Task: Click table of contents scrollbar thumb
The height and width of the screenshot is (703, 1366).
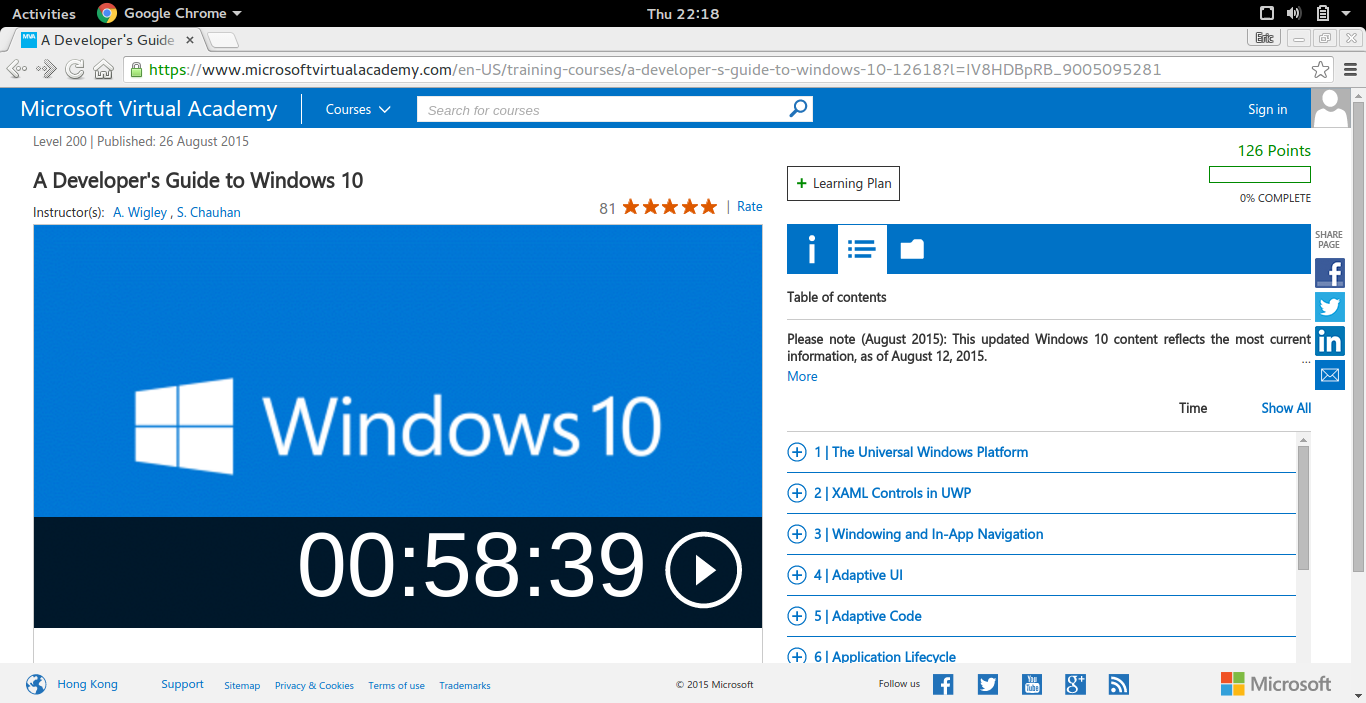Action: [1303, 508]
